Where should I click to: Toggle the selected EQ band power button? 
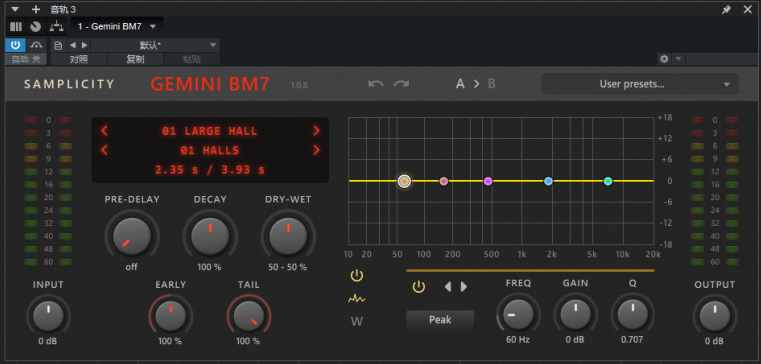pos(419,287)
